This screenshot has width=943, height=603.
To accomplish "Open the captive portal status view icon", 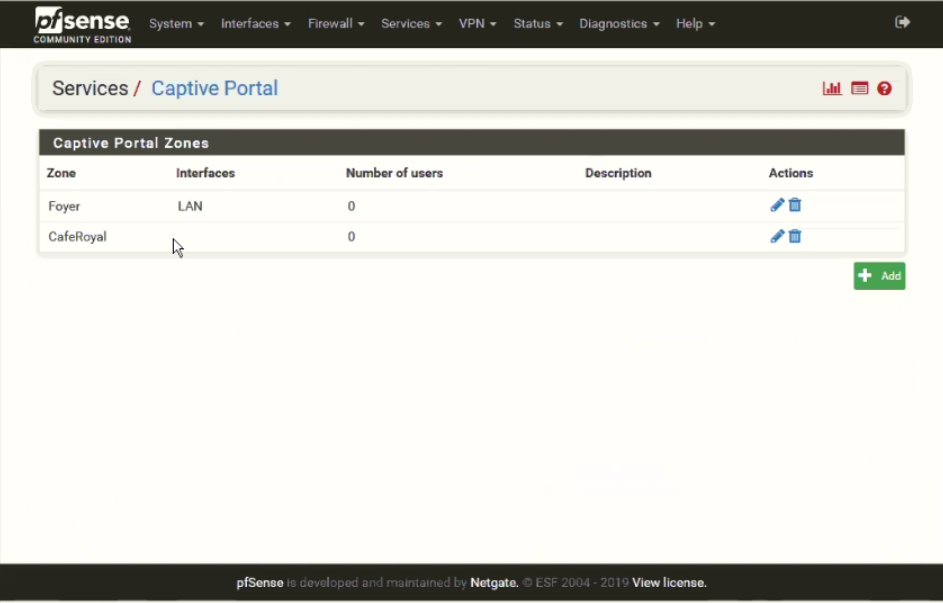I will (858, 88).
